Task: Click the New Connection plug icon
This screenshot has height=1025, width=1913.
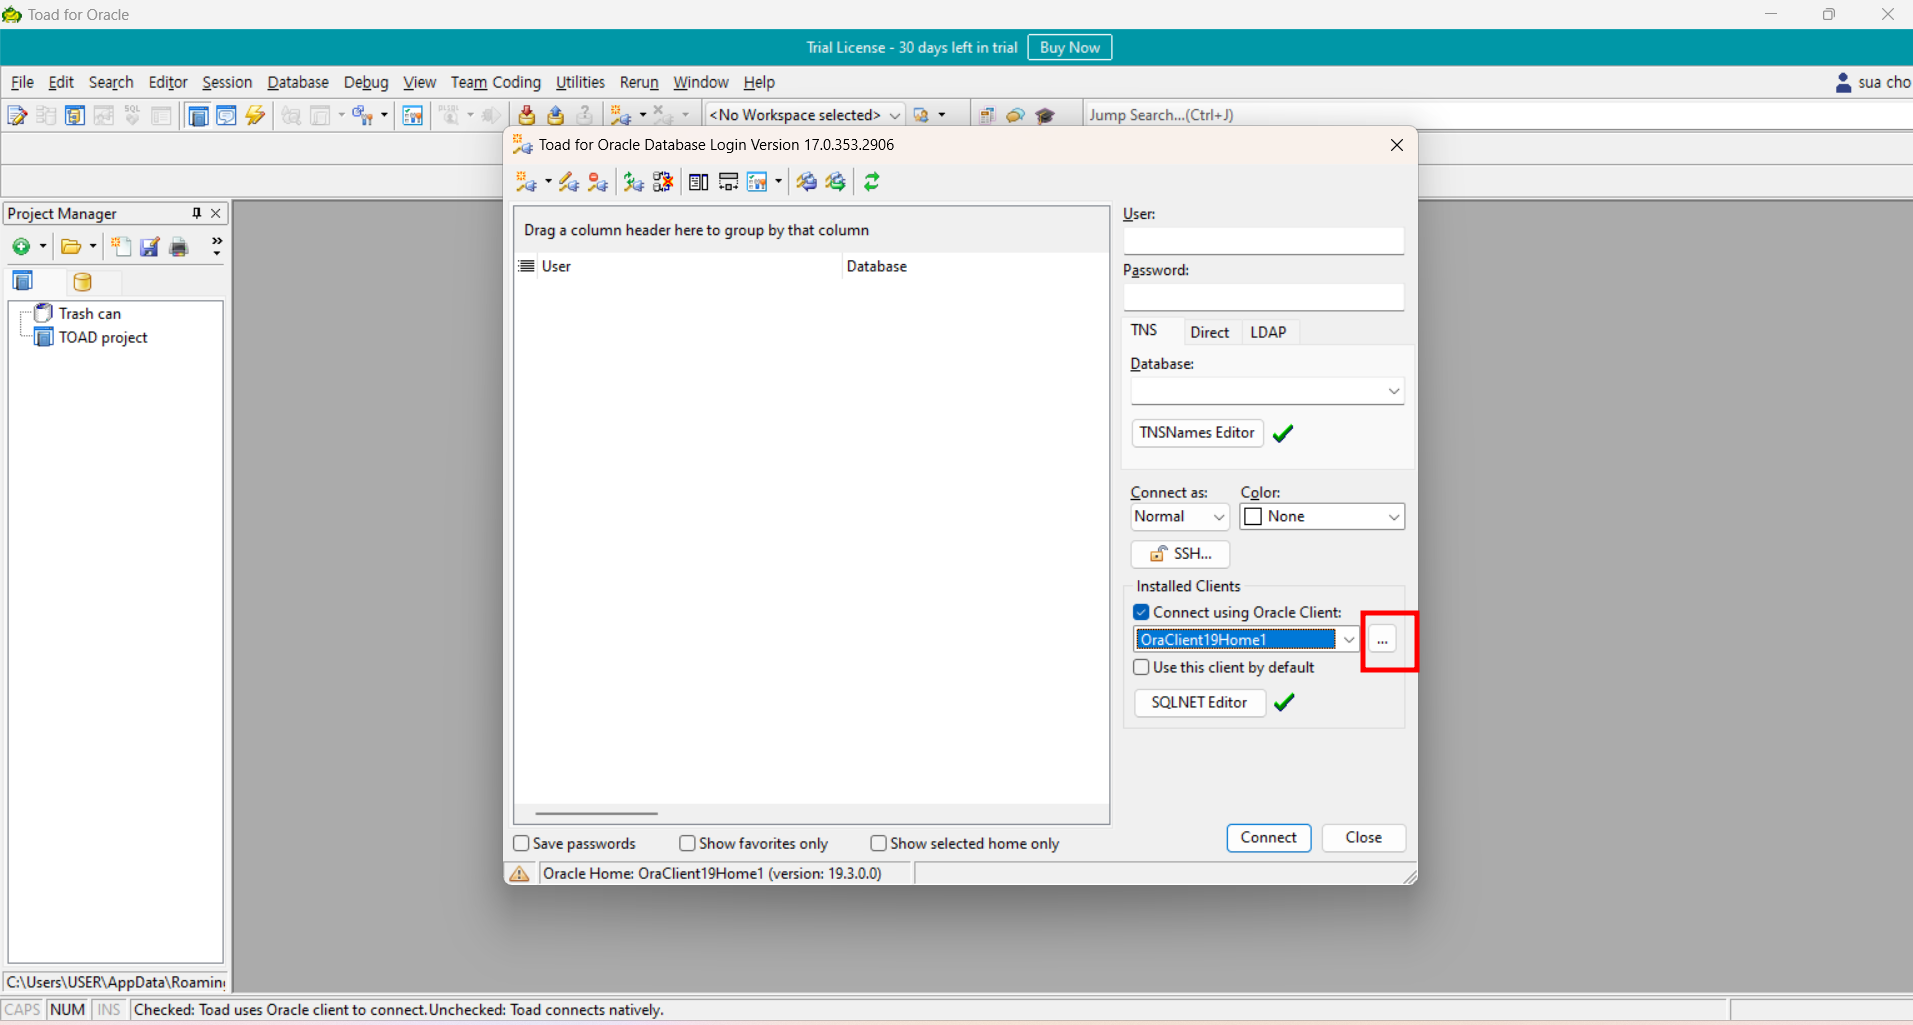Action: pyautogui.click(x=525, y=181)
